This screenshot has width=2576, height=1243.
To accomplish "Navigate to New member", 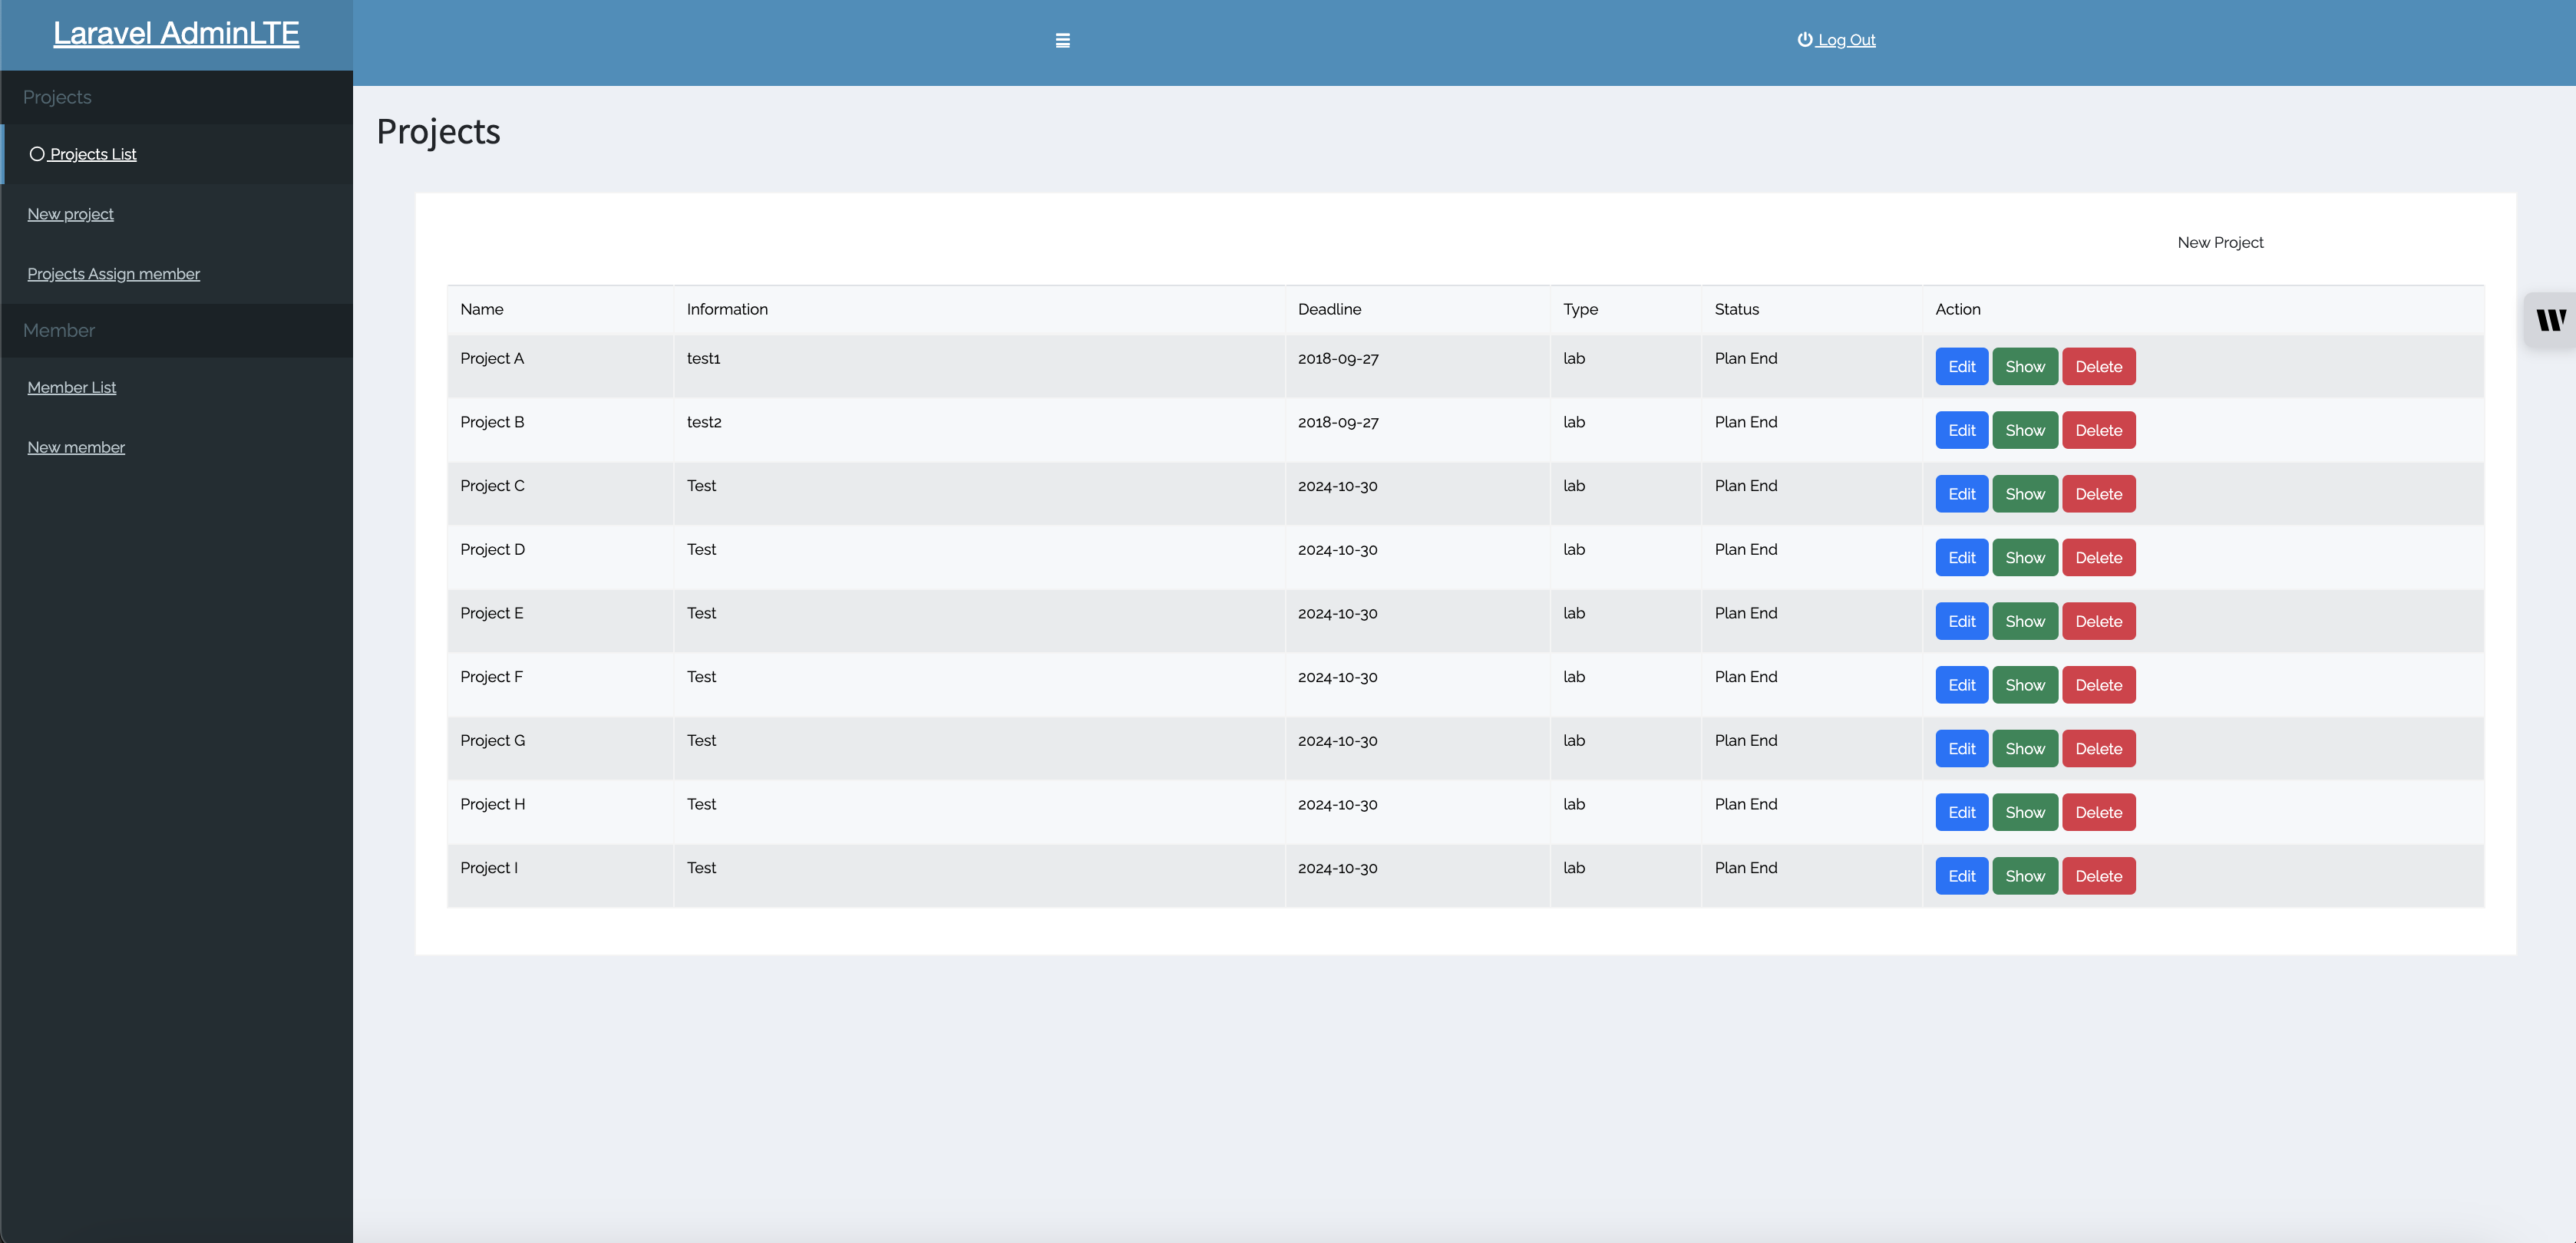I will point(75,446).
